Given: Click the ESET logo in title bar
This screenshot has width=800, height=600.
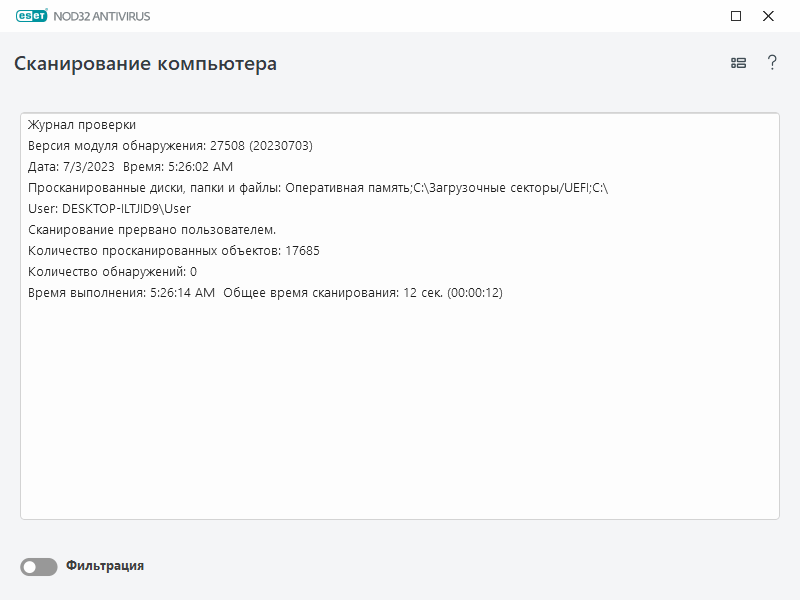Looking at the screenshot, I should 35,16.
